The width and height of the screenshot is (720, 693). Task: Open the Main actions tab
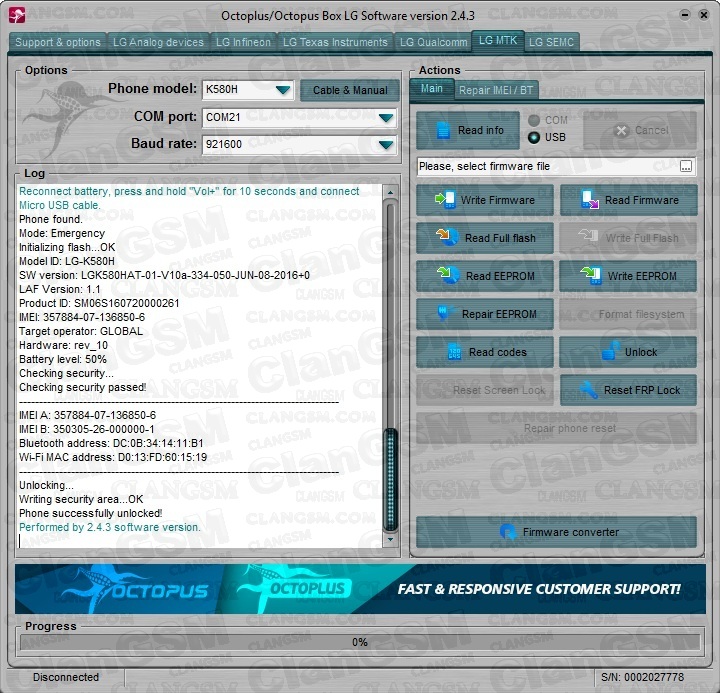[432, 88]
